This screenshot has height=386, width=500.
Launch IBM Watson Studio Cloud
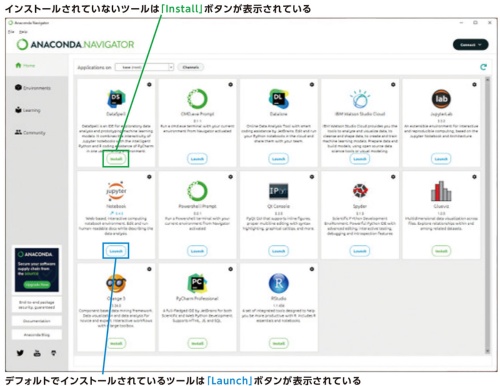[360, 159]
